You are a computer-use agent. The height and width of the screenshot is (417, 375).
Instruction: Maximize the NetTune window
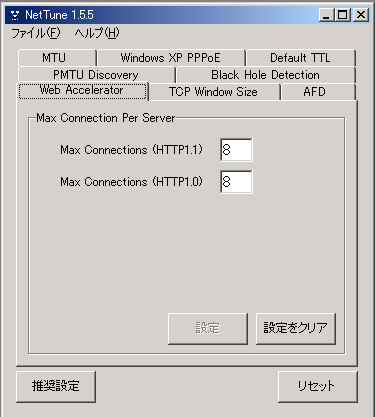[343, 15]
